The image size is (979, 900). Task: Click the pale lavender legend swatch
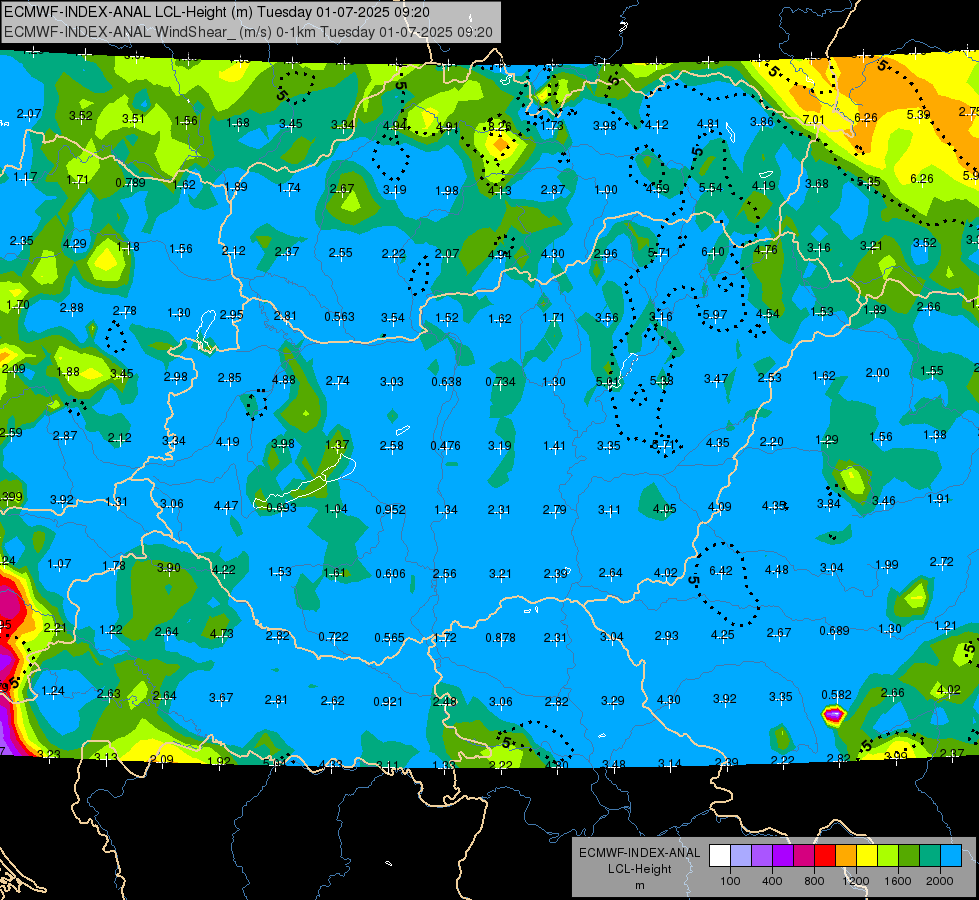[x=741, y=856]
